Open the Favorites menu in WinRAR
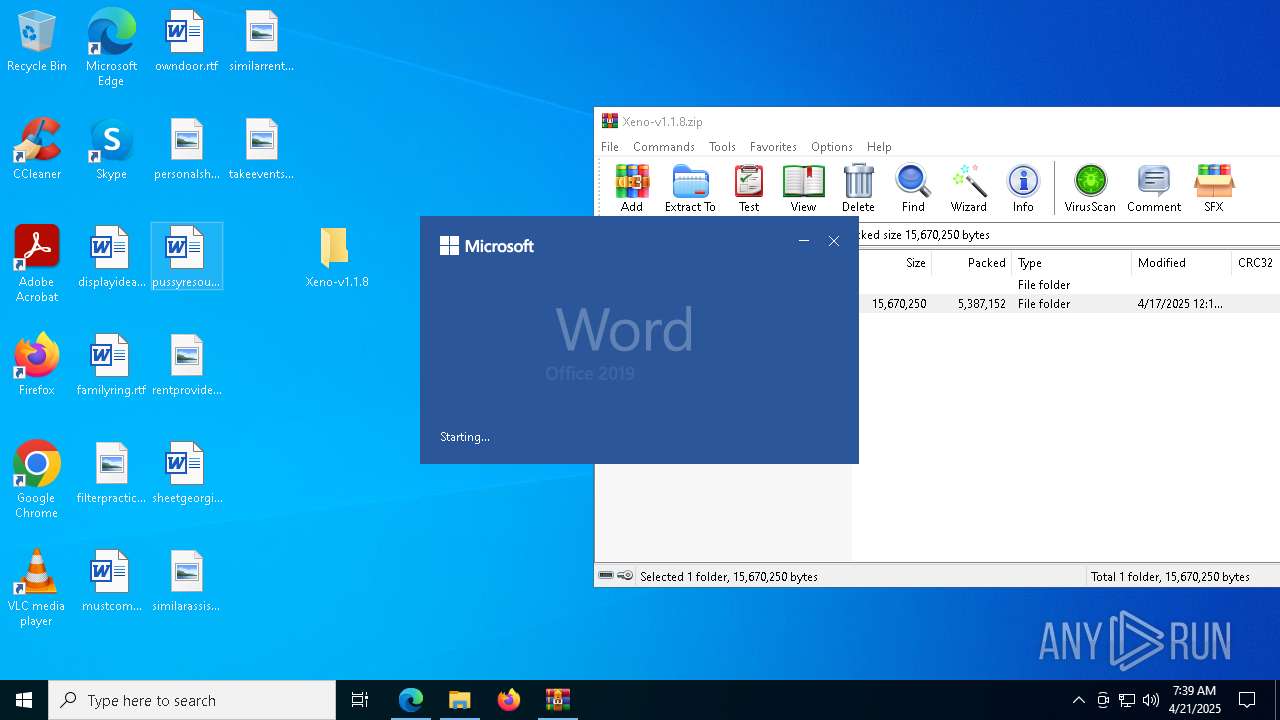This screenshot has width=1280, height=720. click(773, 147)
